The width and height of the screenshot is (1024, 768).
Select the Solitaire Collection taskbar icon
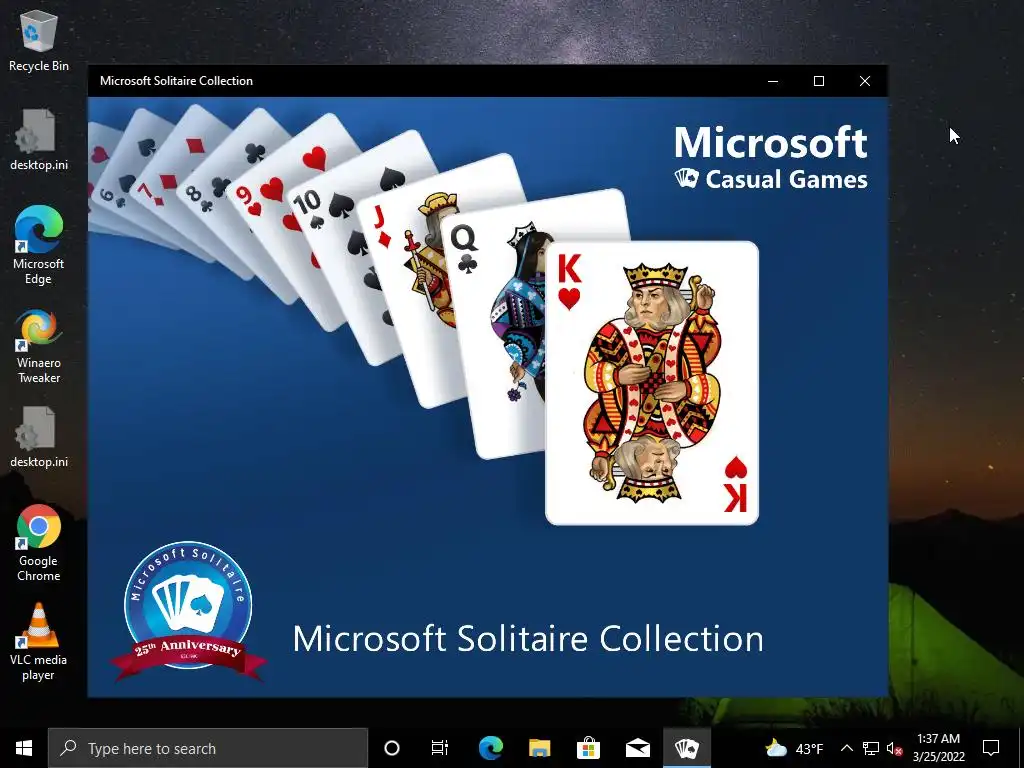[x=686, y=748]
